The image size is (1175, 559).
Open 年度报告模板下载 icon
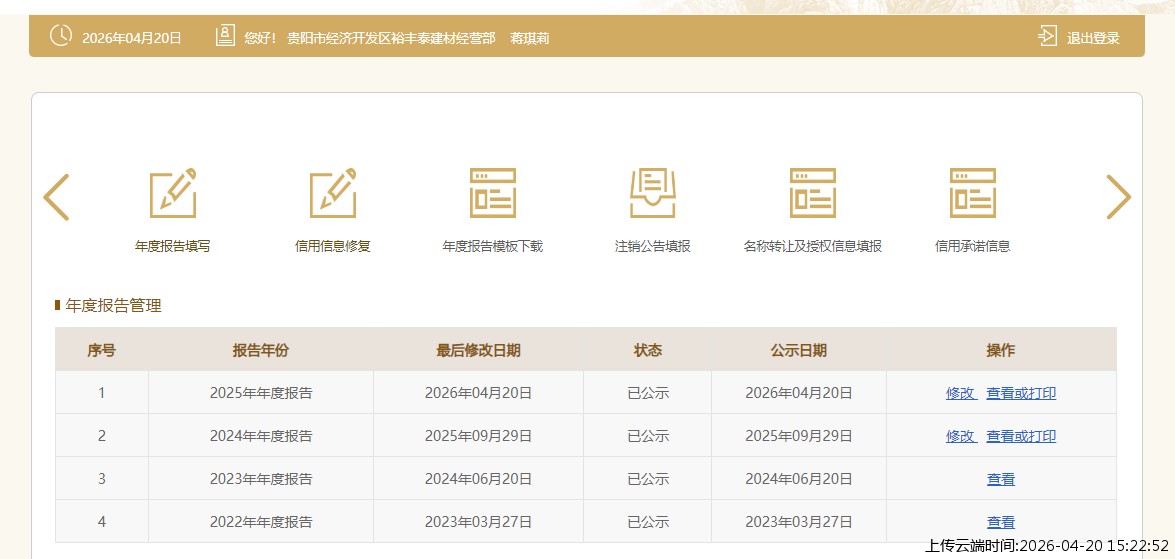[492, 194]
